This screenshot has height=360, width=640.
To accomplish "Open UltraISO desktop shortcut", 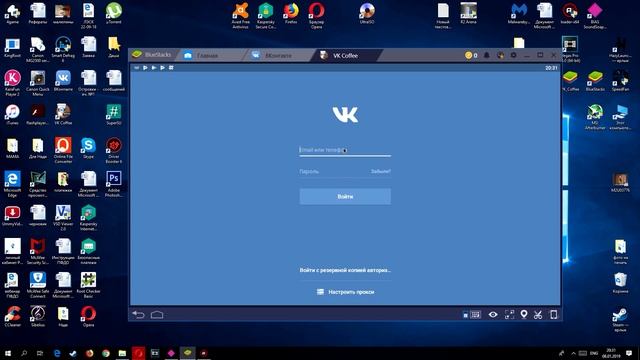I will [367, 13].
